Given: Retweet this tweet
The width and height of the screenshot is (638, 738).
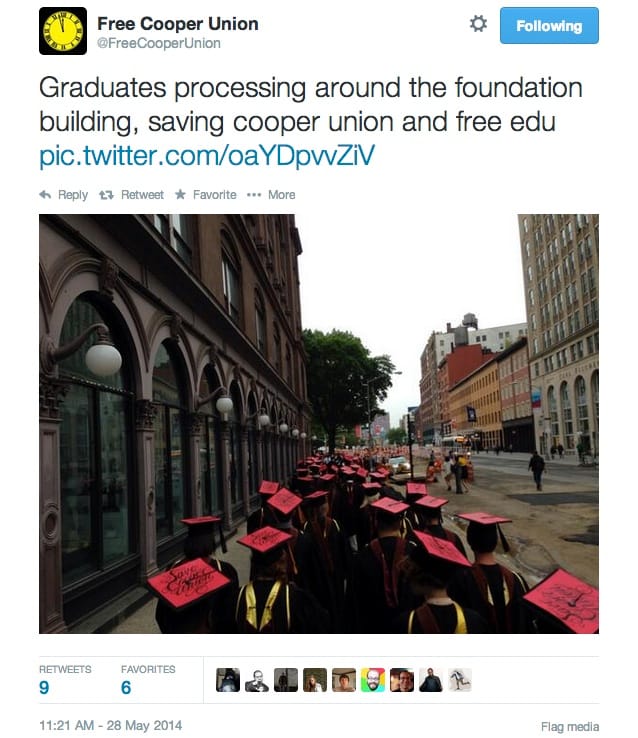Looking at the screenshot, I should tap(132, 195).
